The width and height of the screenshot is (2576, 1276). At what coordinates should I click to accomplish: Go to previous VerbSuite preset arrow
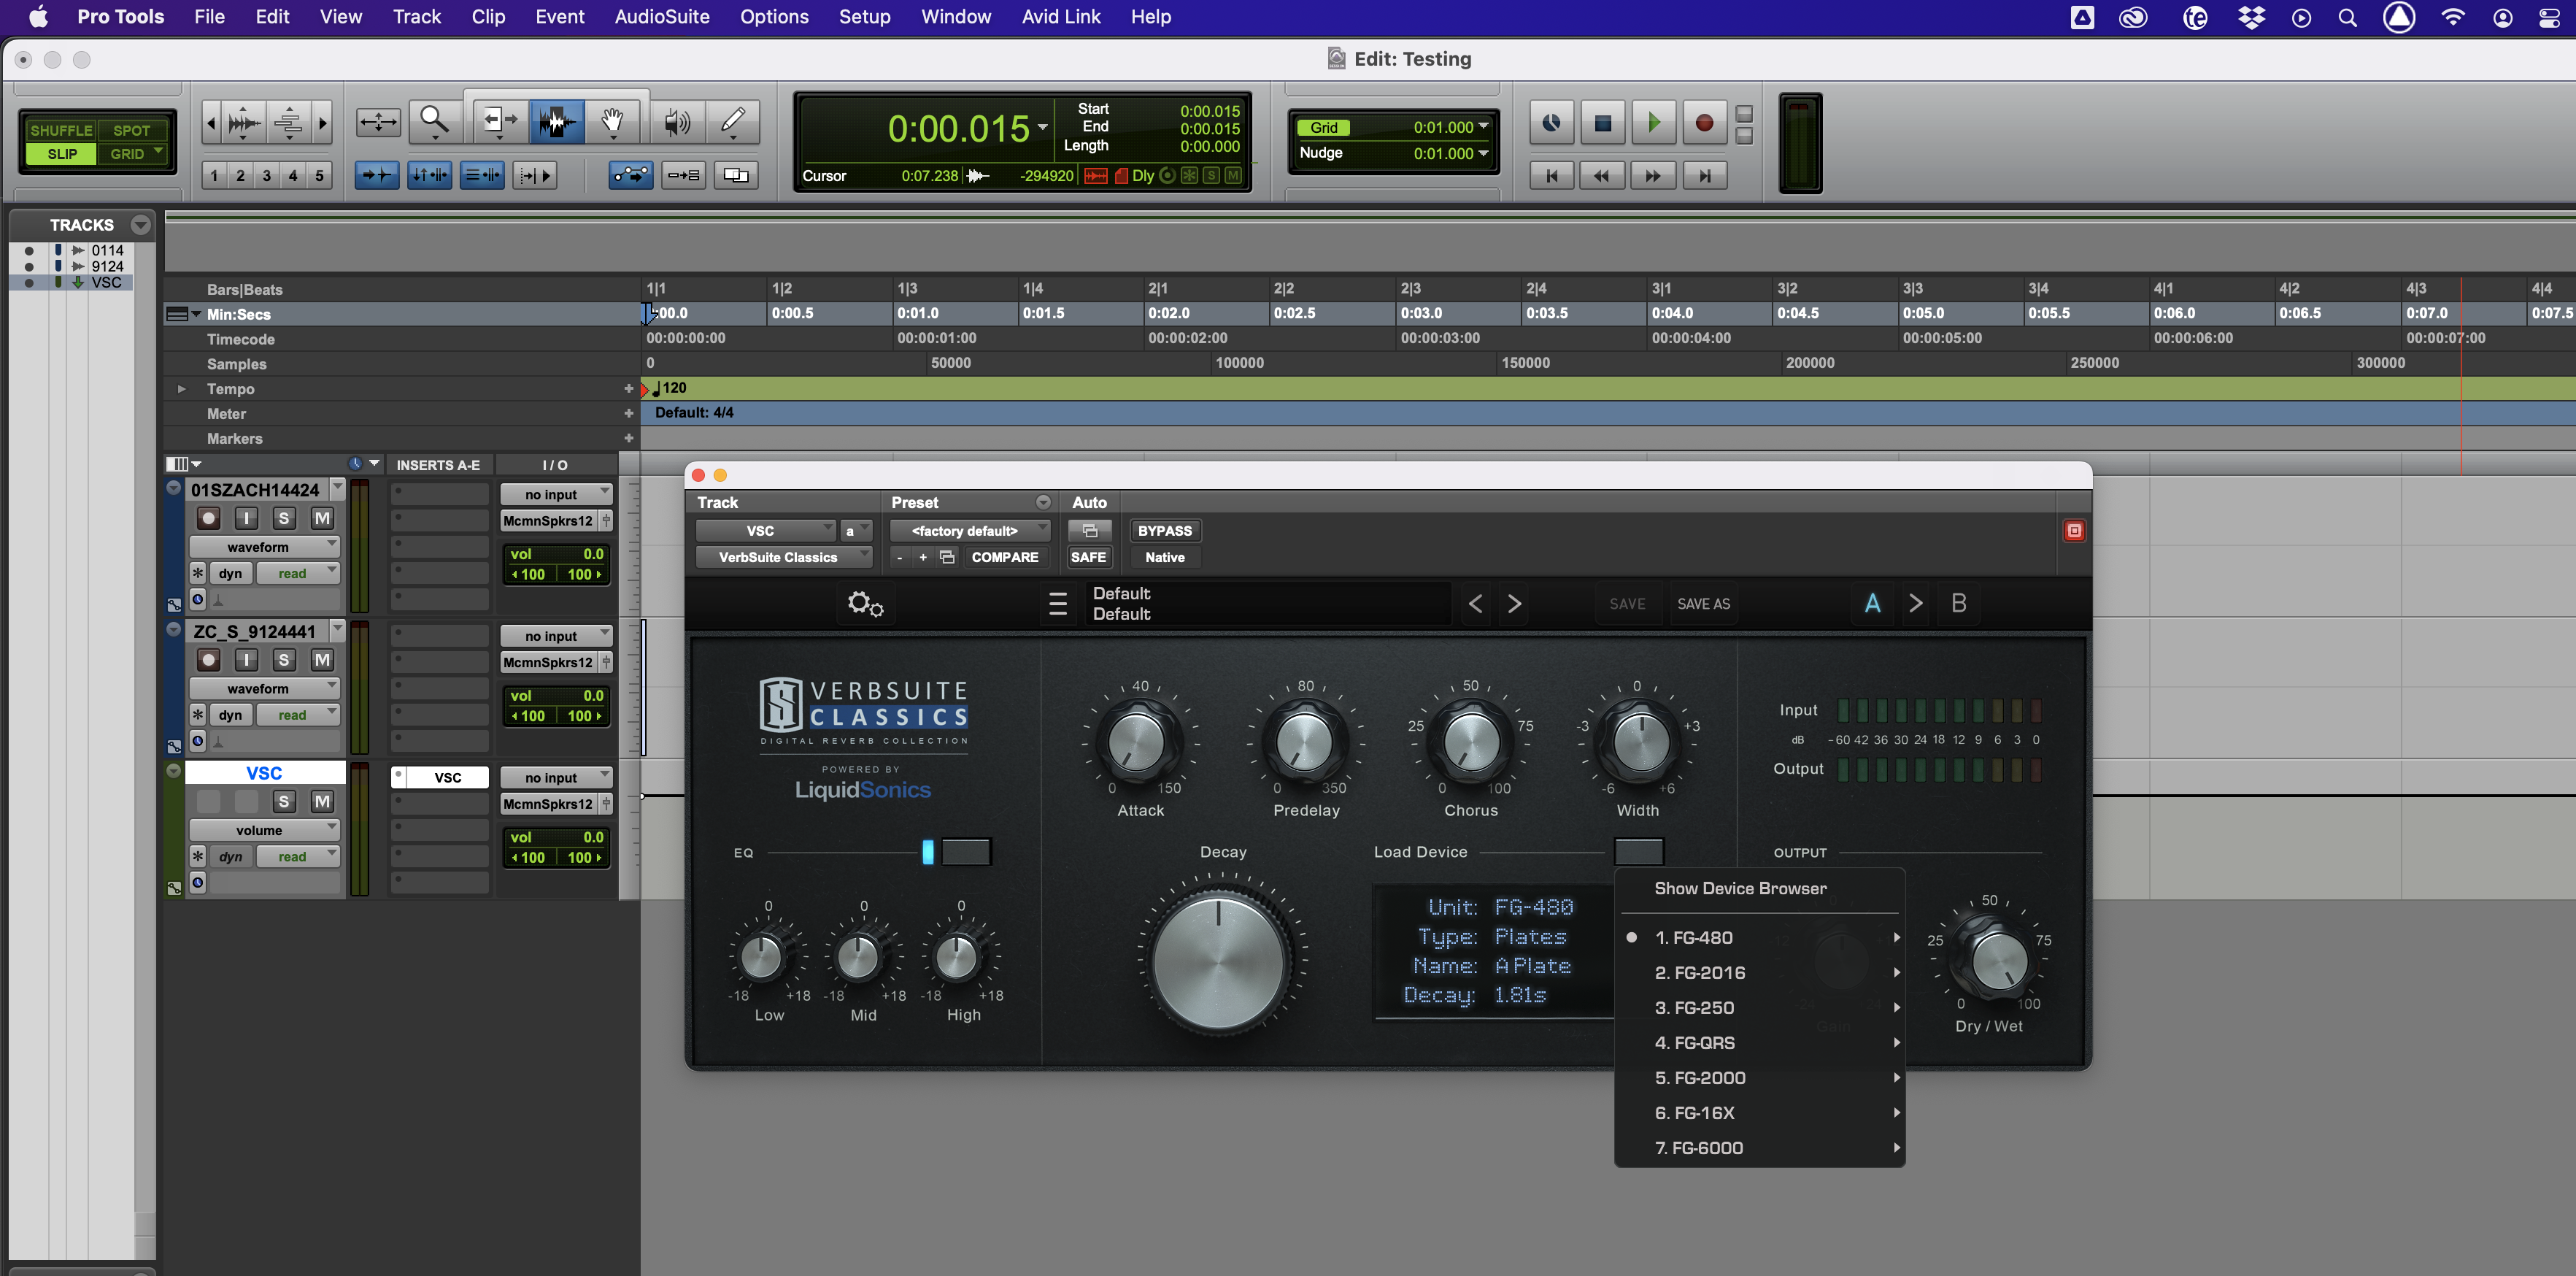click(x=1475, y=604)
